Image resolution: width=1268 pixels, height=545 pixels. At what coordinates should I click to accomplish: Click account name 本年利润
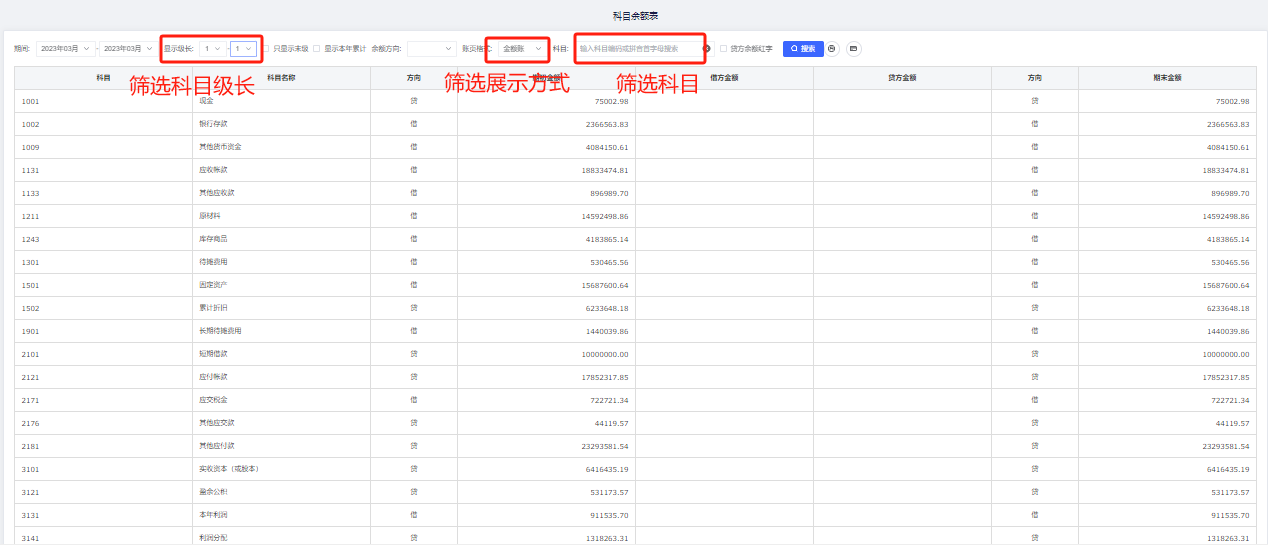click(x=213, y=515)
